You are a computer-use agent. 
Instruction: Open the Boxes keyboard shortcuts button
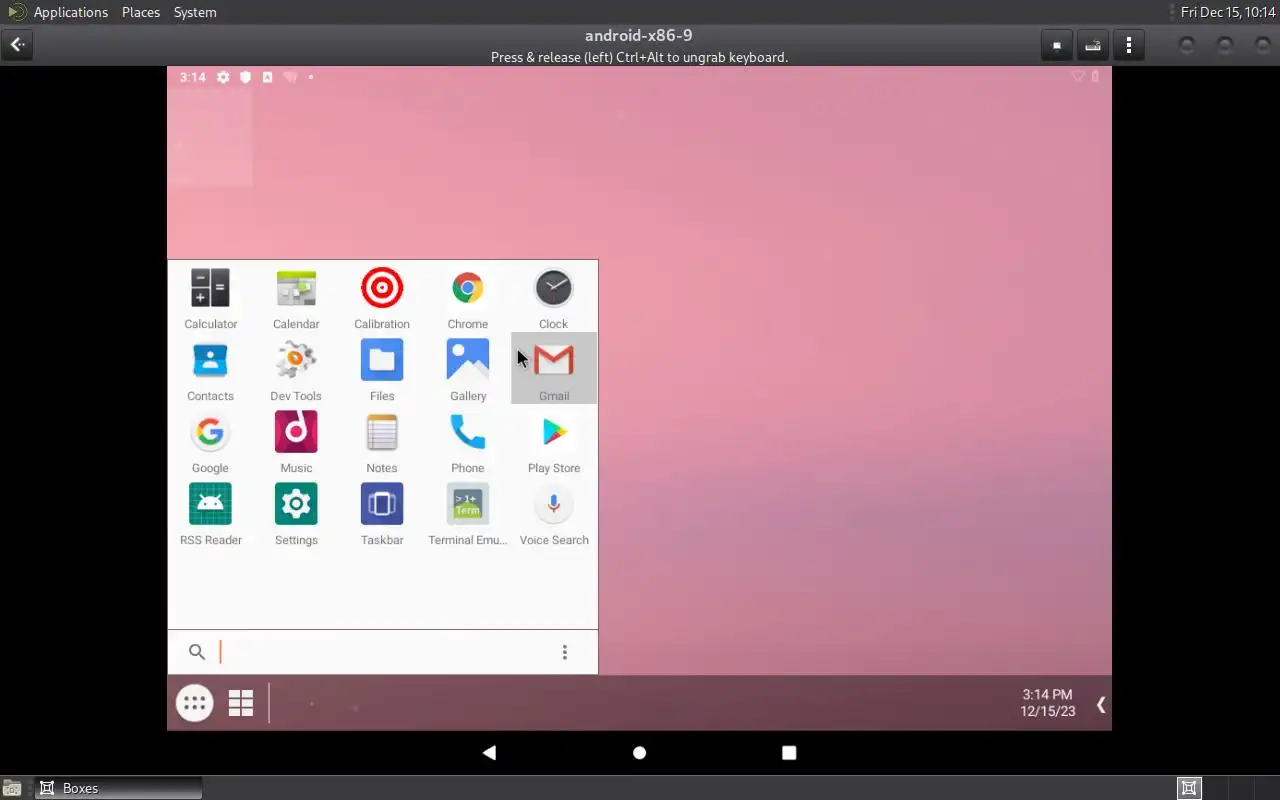1093,45
